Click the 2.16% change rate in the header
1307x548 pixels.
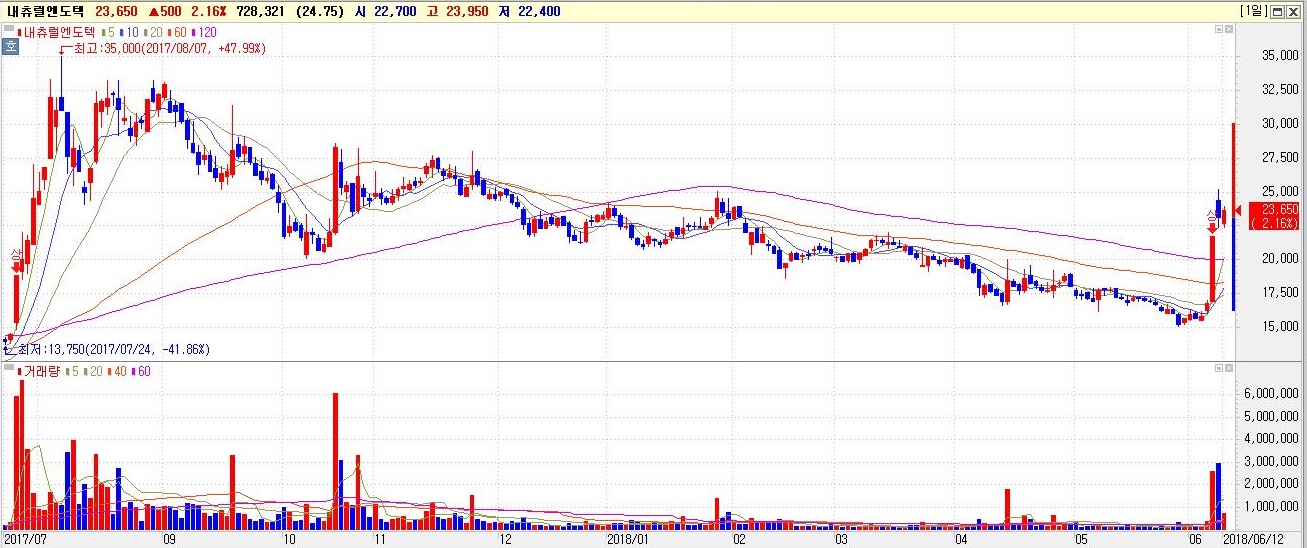coord(211,12)
